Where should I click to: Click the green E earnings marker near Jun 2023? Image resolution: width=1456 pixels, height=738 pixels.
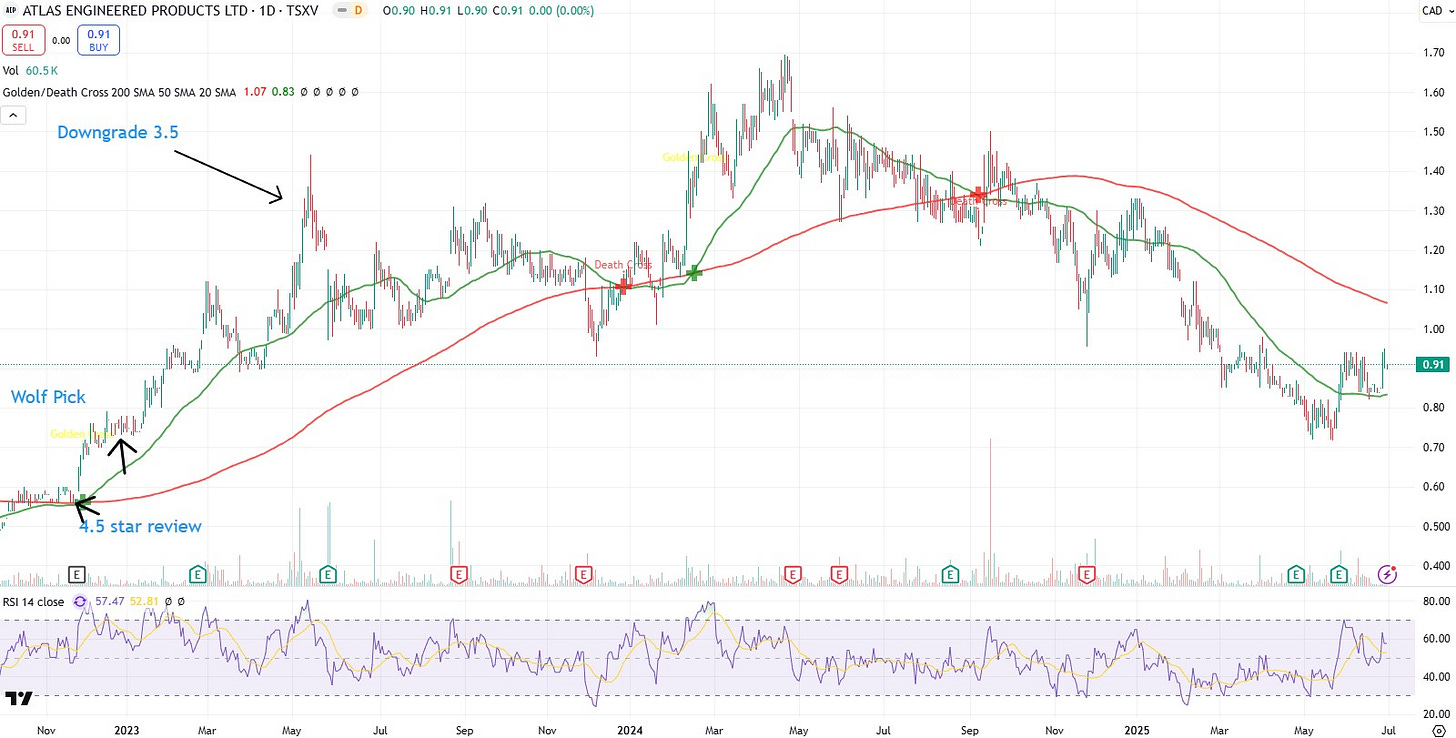[x=327, y=574]
